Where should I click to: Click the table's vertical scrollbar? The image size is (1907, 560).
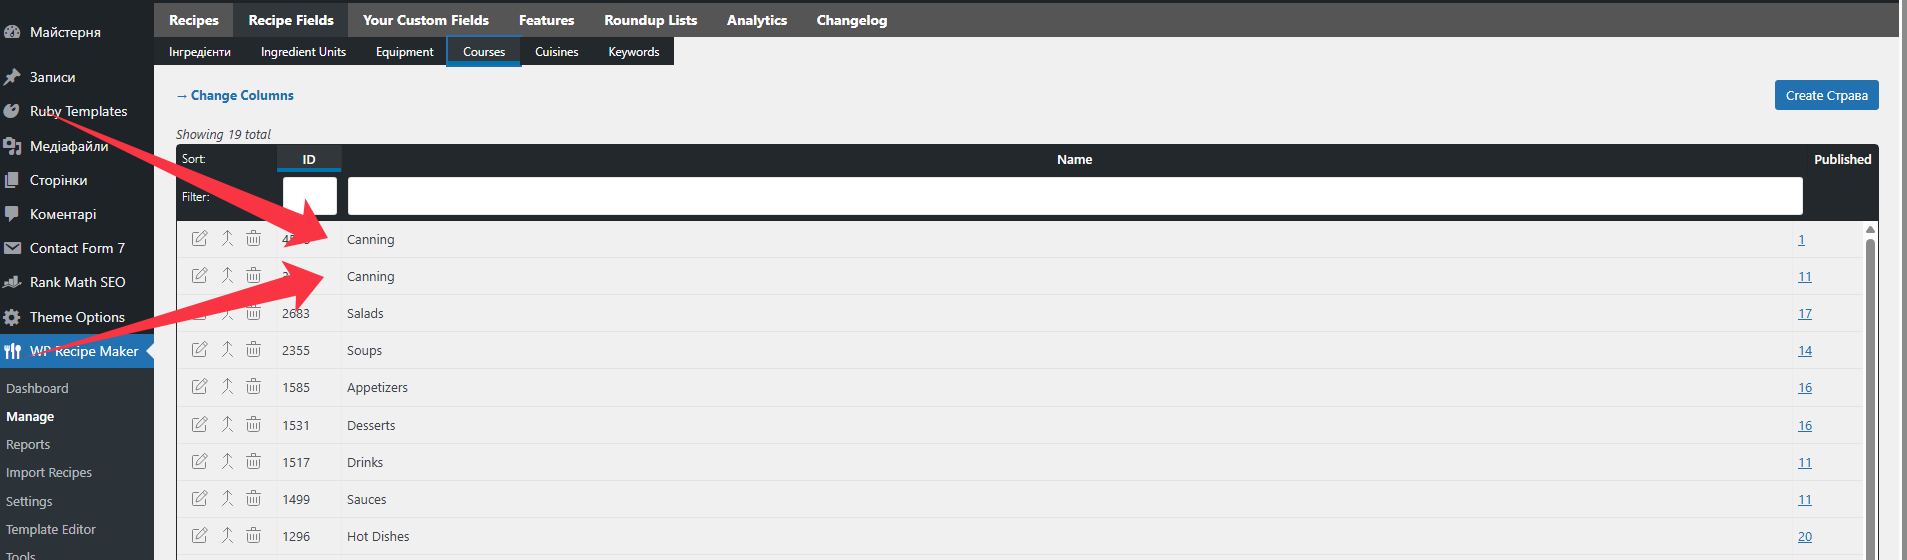[1870, 390]
